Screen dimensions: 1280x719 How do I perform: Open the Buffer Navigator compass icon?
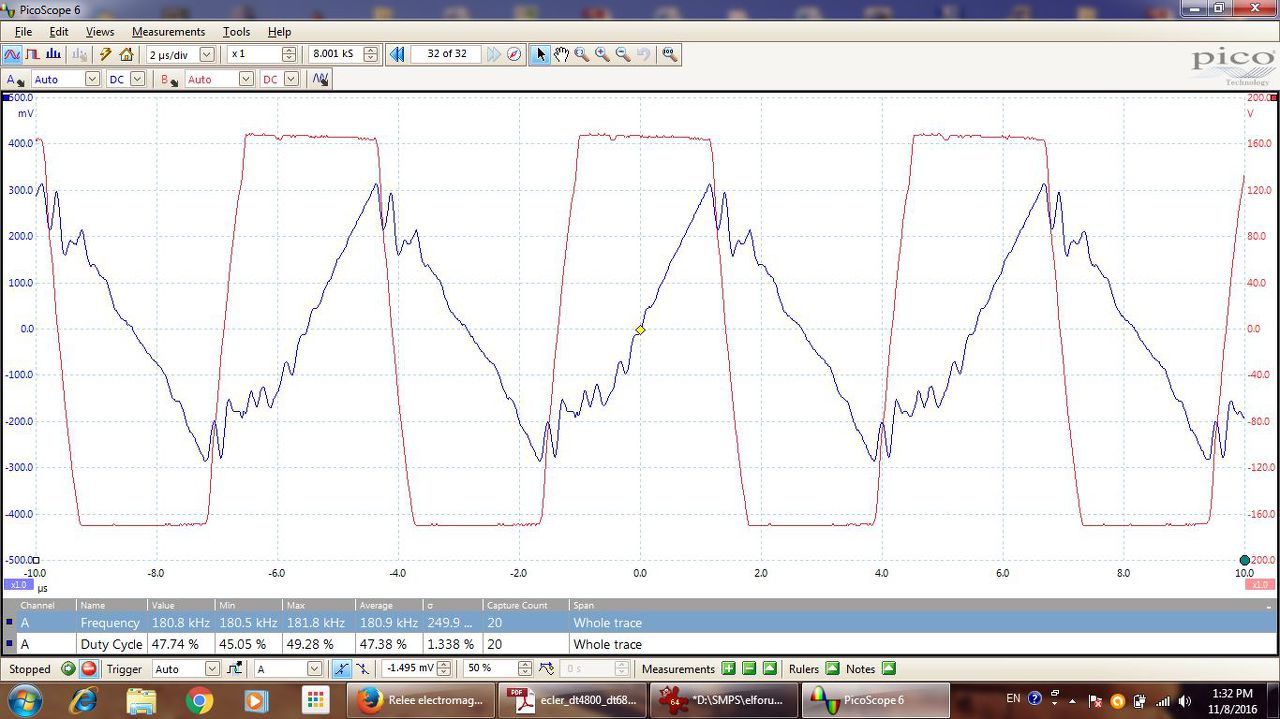[x=514, y=54]
